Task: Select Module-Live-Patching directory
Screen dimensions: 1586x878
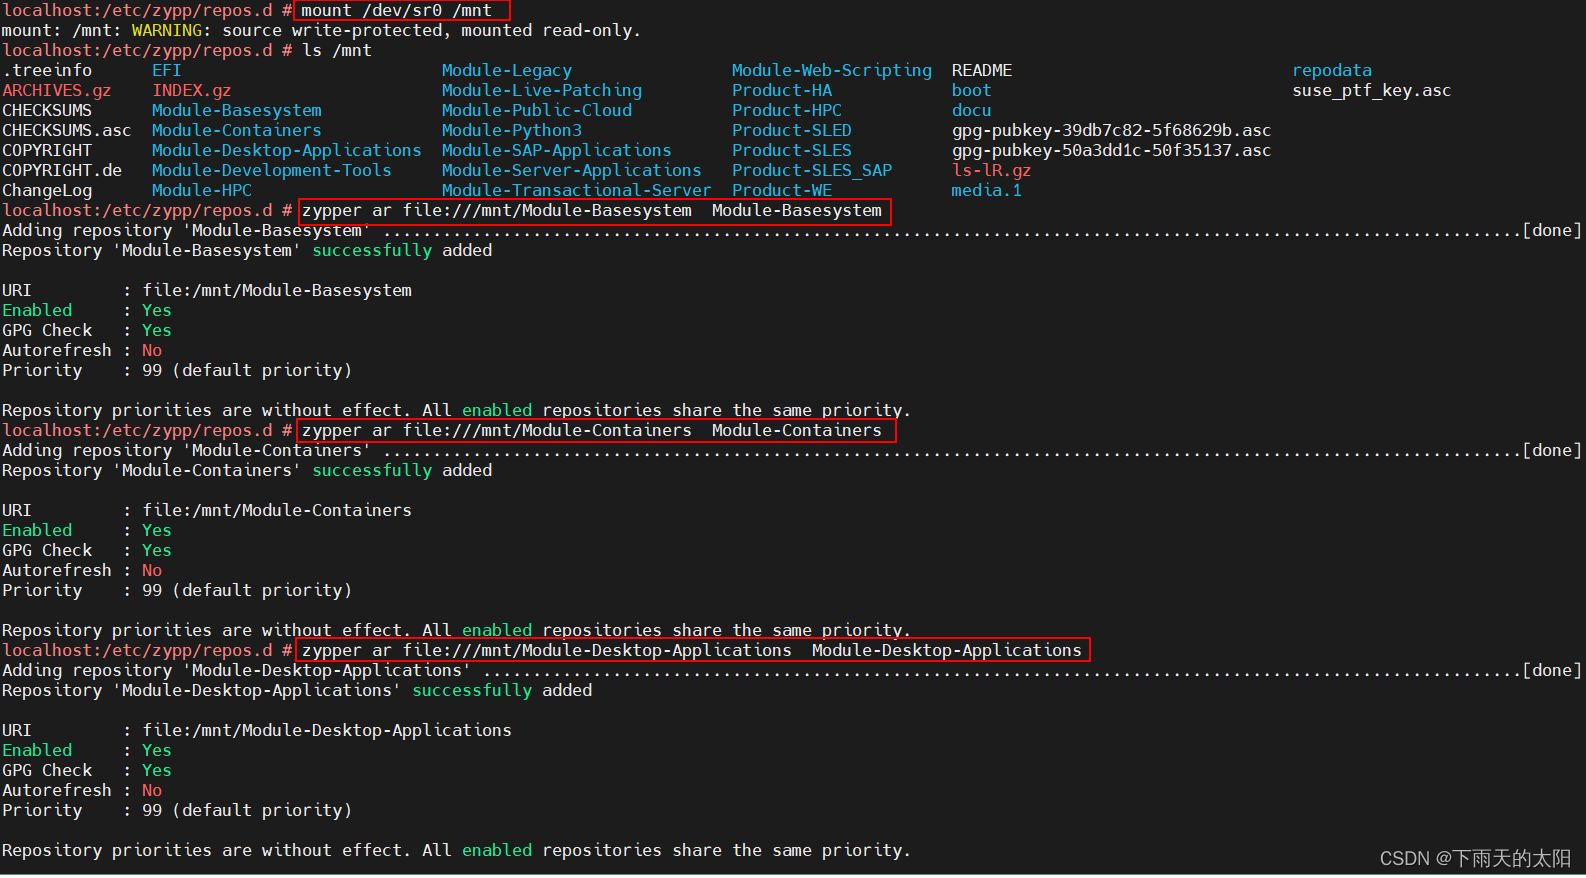Action: pos(542,90)
